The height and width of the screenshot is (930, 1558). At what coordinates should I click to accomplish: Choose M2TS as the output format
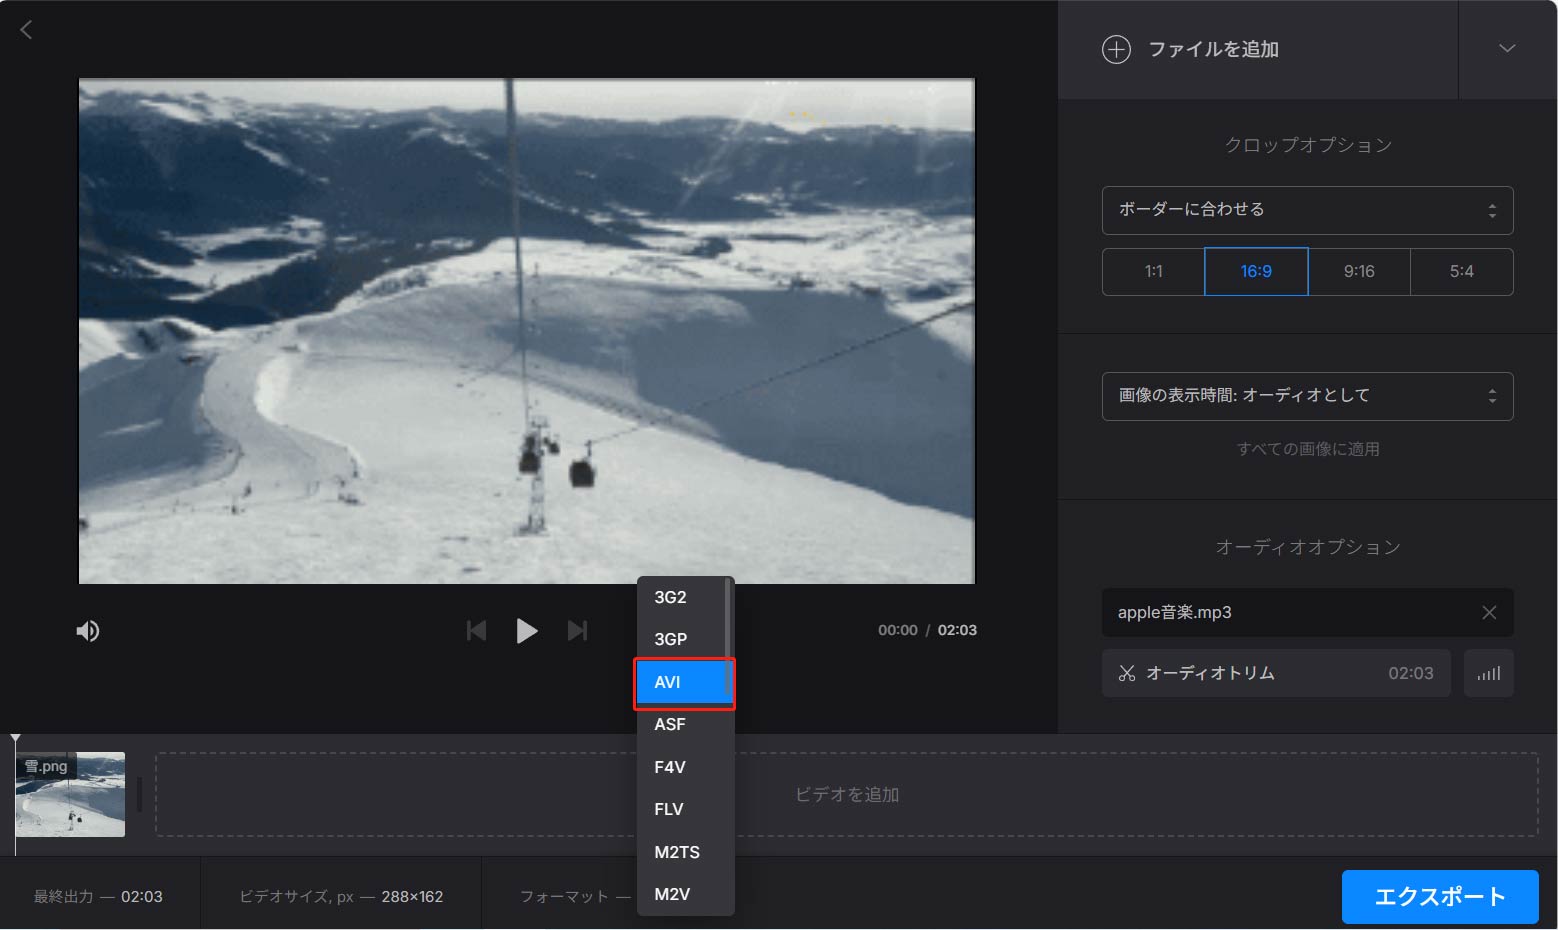(677, 852)
